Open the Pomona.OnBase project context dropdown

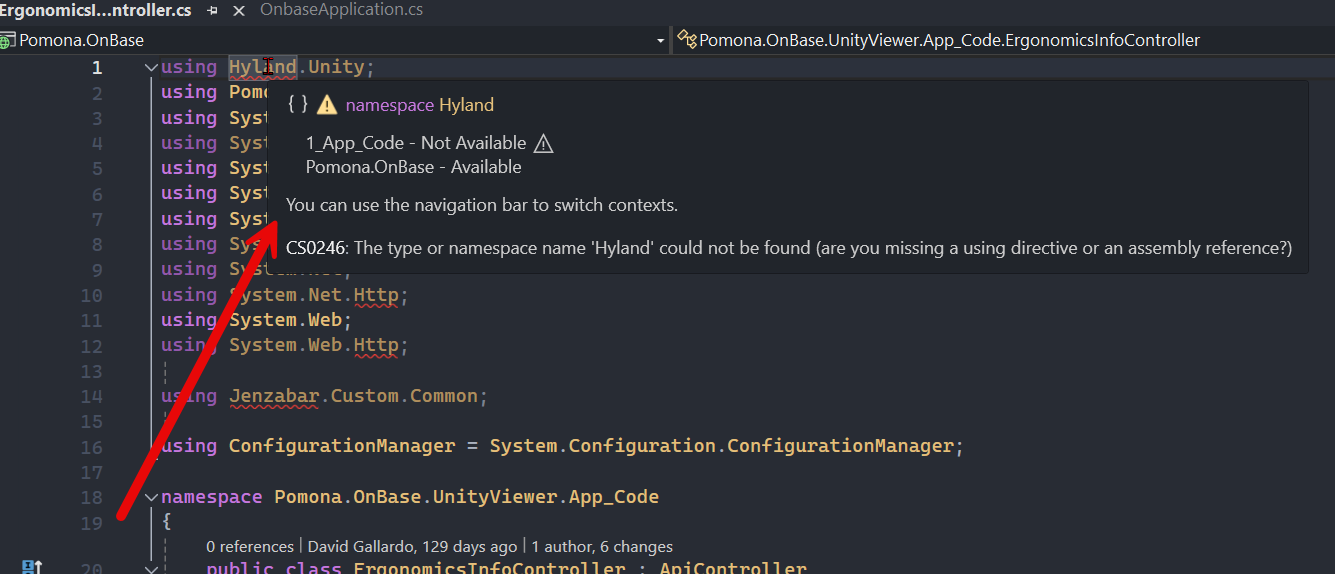(x=334, y=40)
